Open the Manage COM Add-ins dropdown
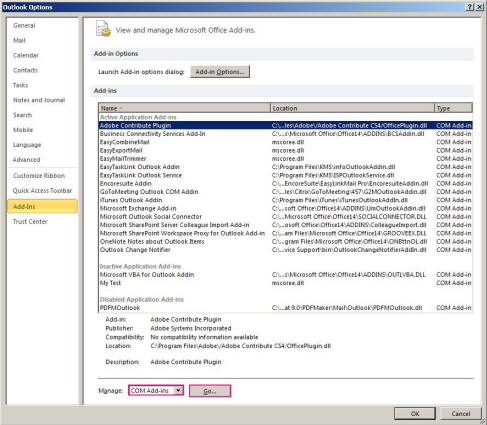 [x=156, y=390]
